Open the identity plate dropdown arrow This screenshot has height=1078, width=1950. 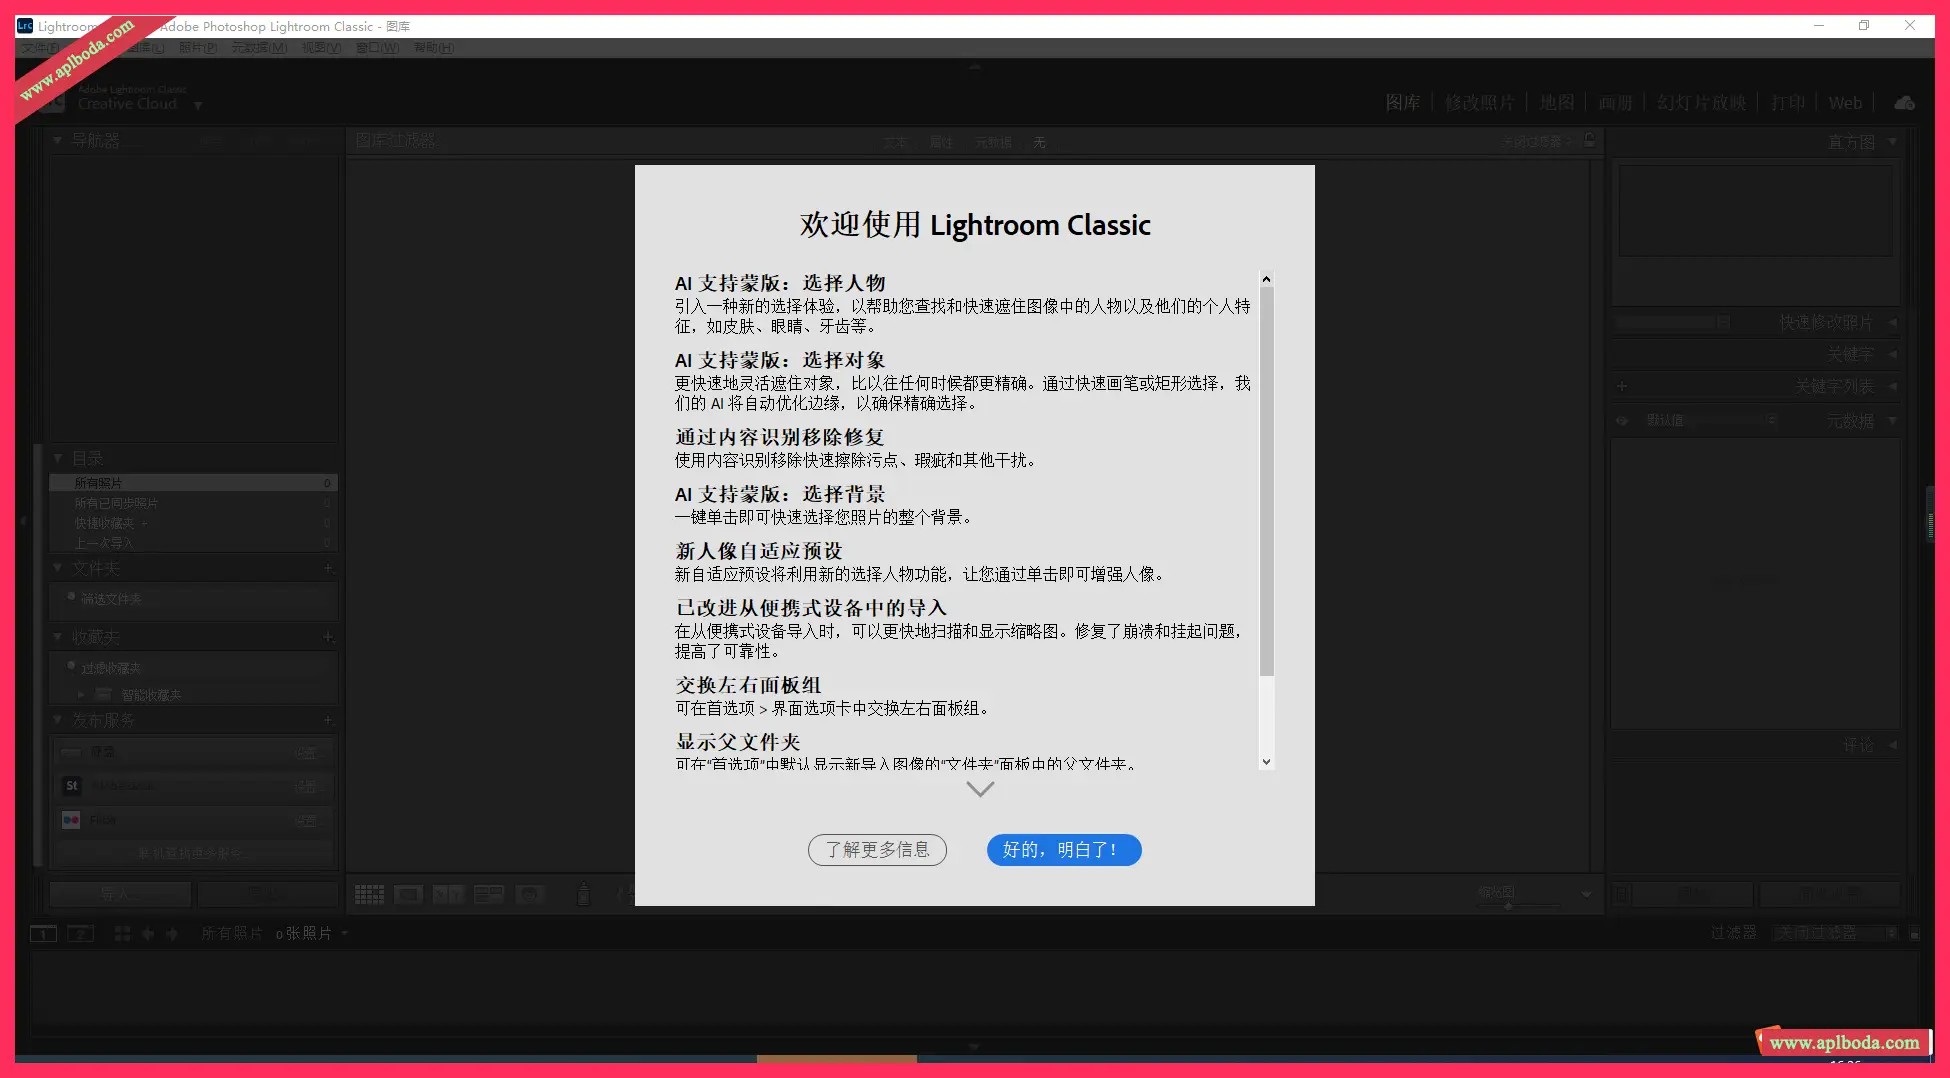(x=198, y=105)
